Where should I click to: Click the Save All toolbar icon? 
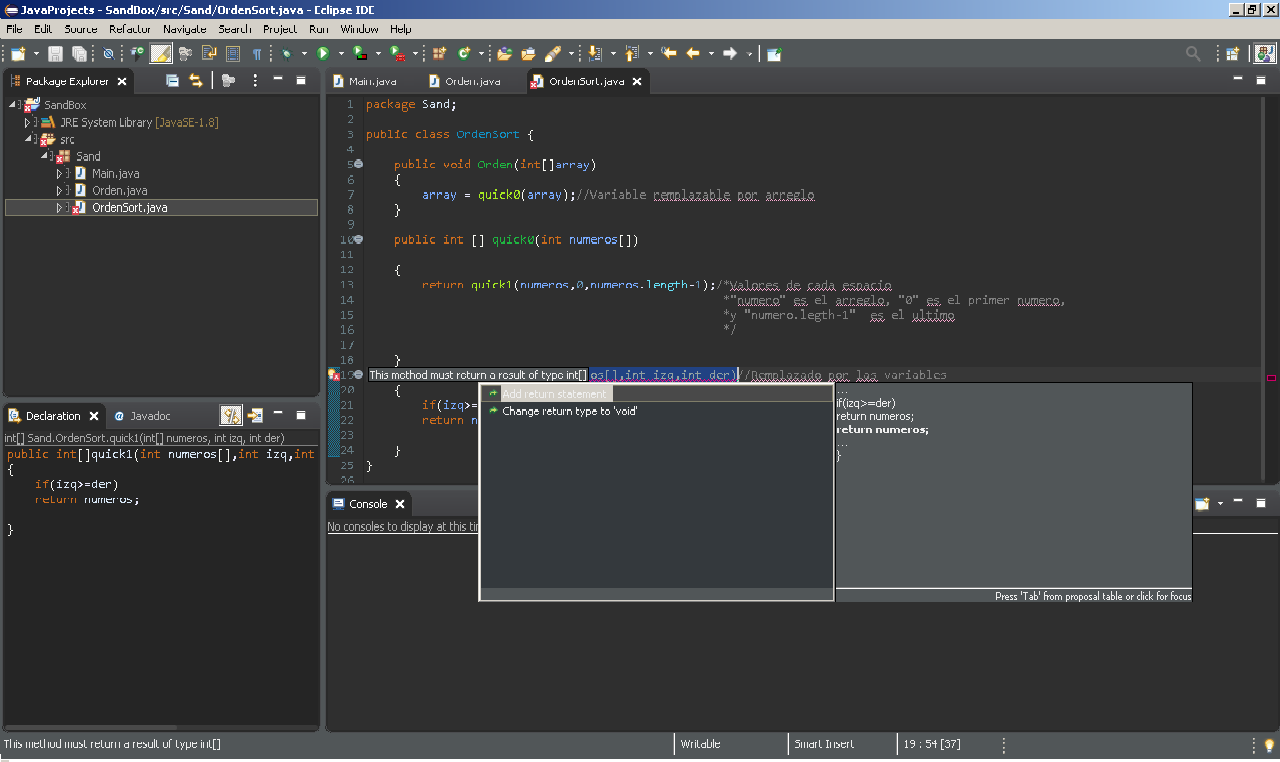click(x=78, y=53)
